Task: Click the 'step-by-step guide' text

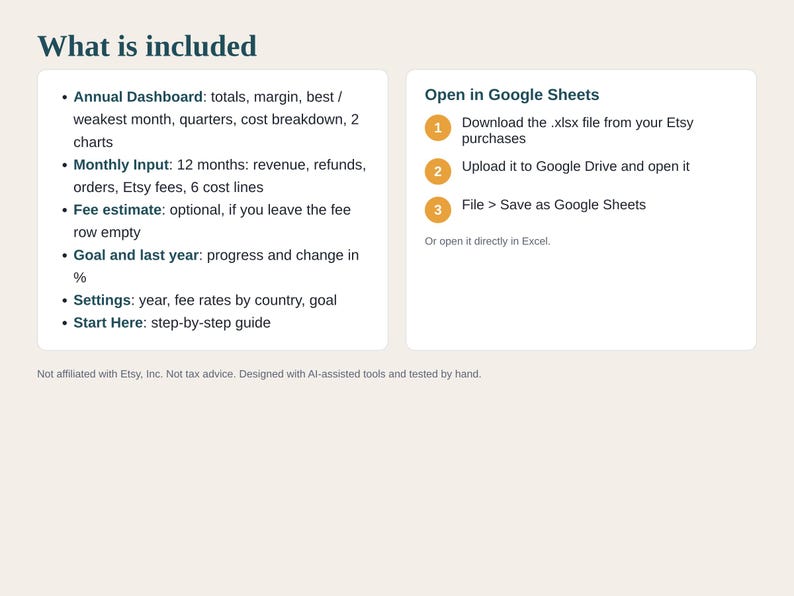Action: click(x=211, y=323)
